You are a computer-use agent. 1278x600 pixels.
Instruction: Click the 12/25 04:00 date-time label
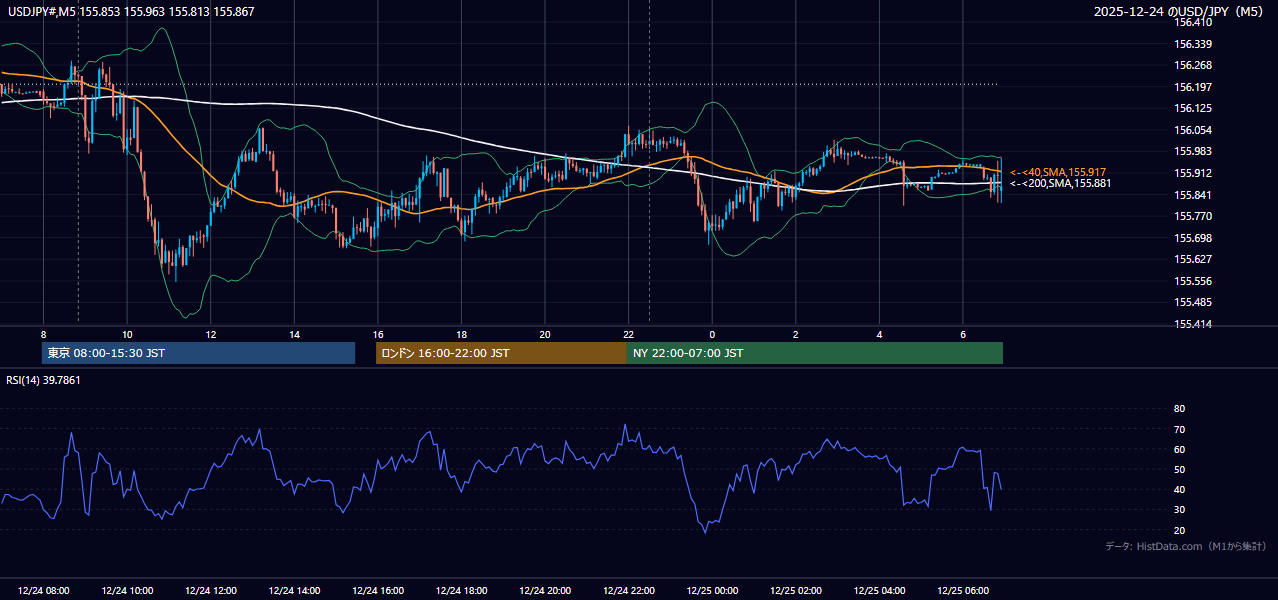(879, 591)
